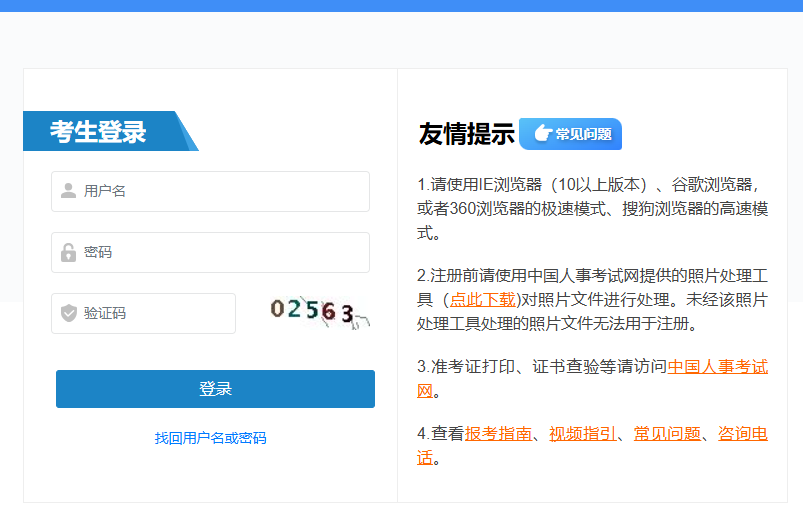The width and height of the screenshot is (803, 522).
Task: Click the 验证码 captcha input field
Action: coord(143,313)
